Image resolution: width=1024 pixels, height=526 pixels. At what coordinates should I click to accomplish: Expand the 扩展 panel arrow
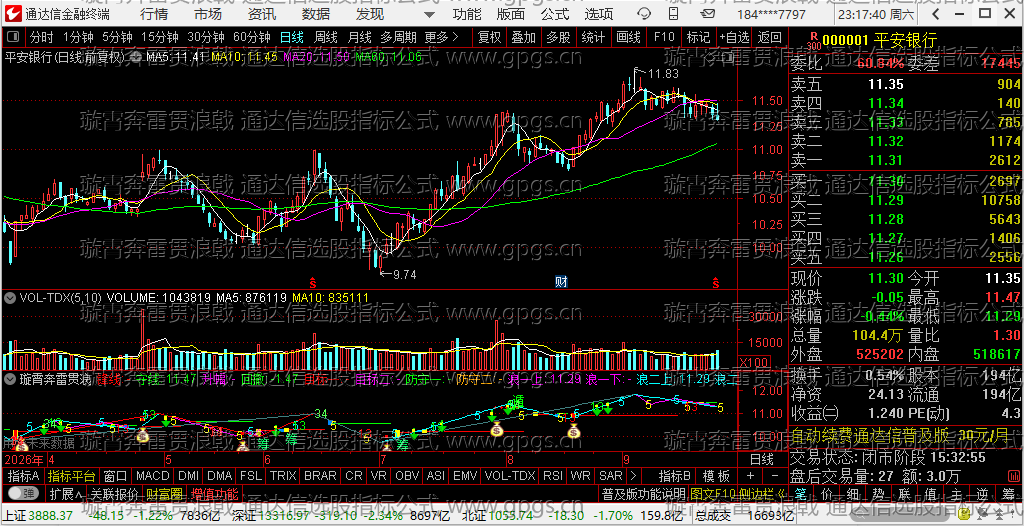click(67, 493)
